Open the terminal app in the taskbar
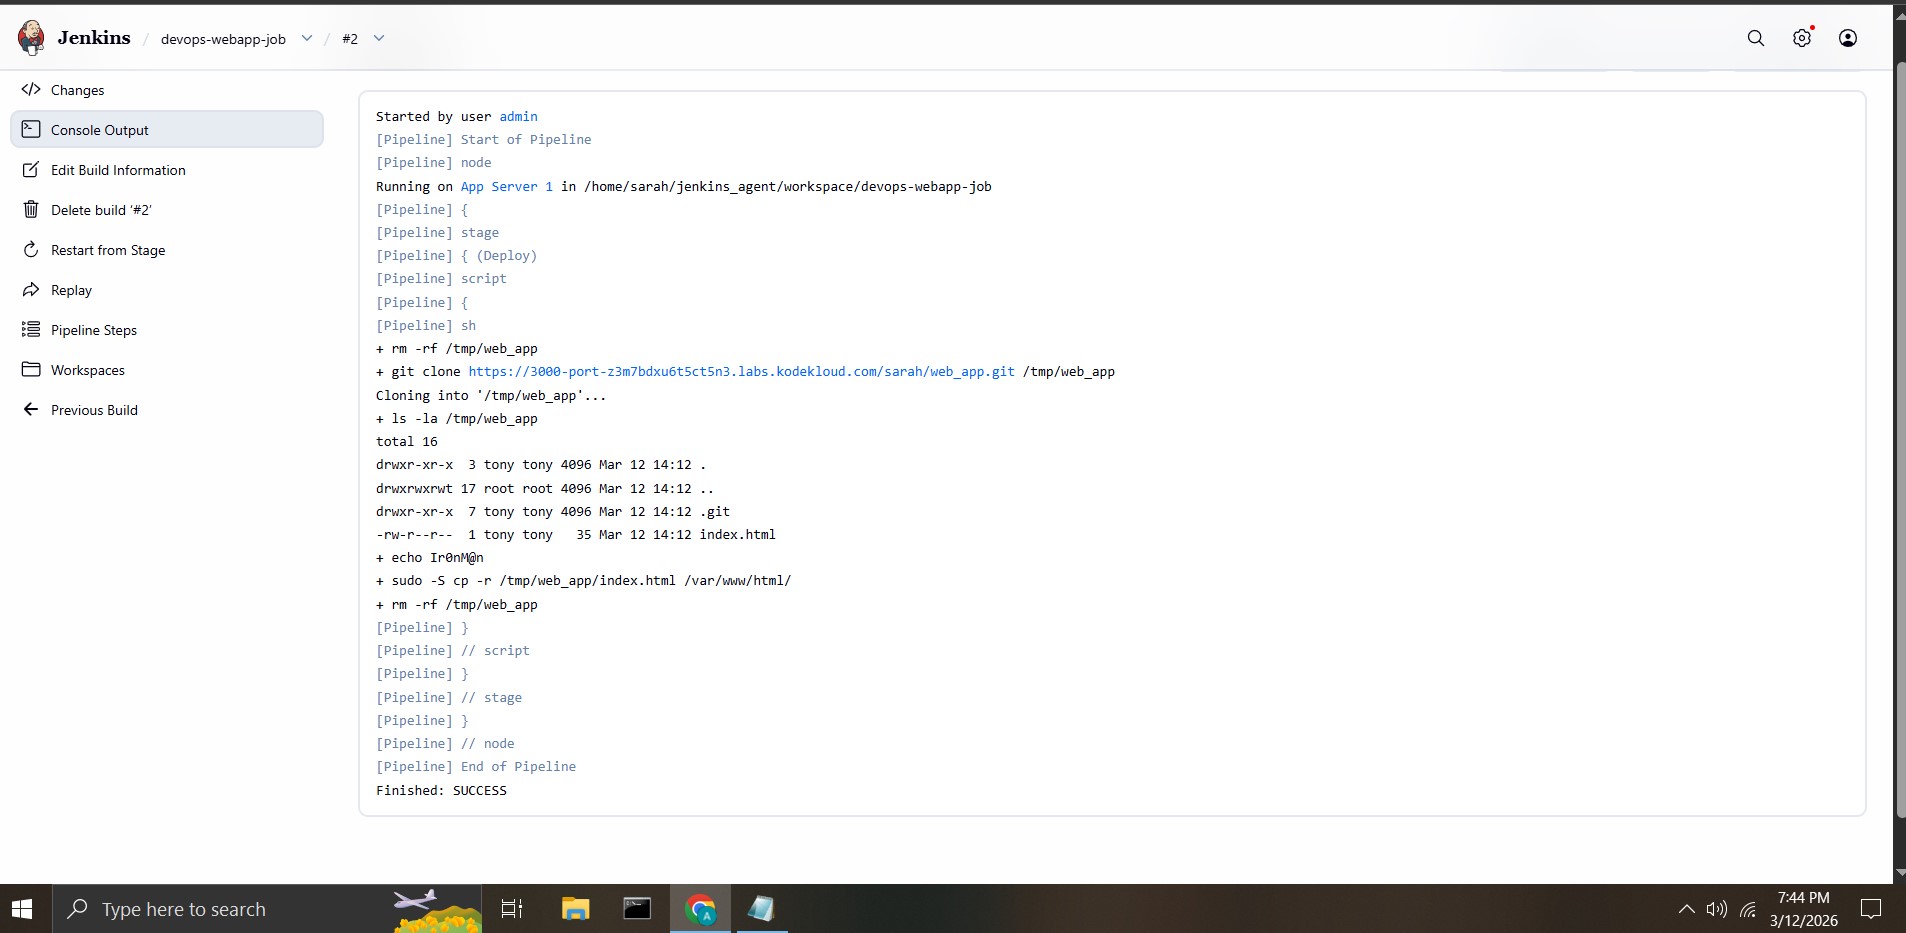 pyautogui.click(x=637, y=909)
